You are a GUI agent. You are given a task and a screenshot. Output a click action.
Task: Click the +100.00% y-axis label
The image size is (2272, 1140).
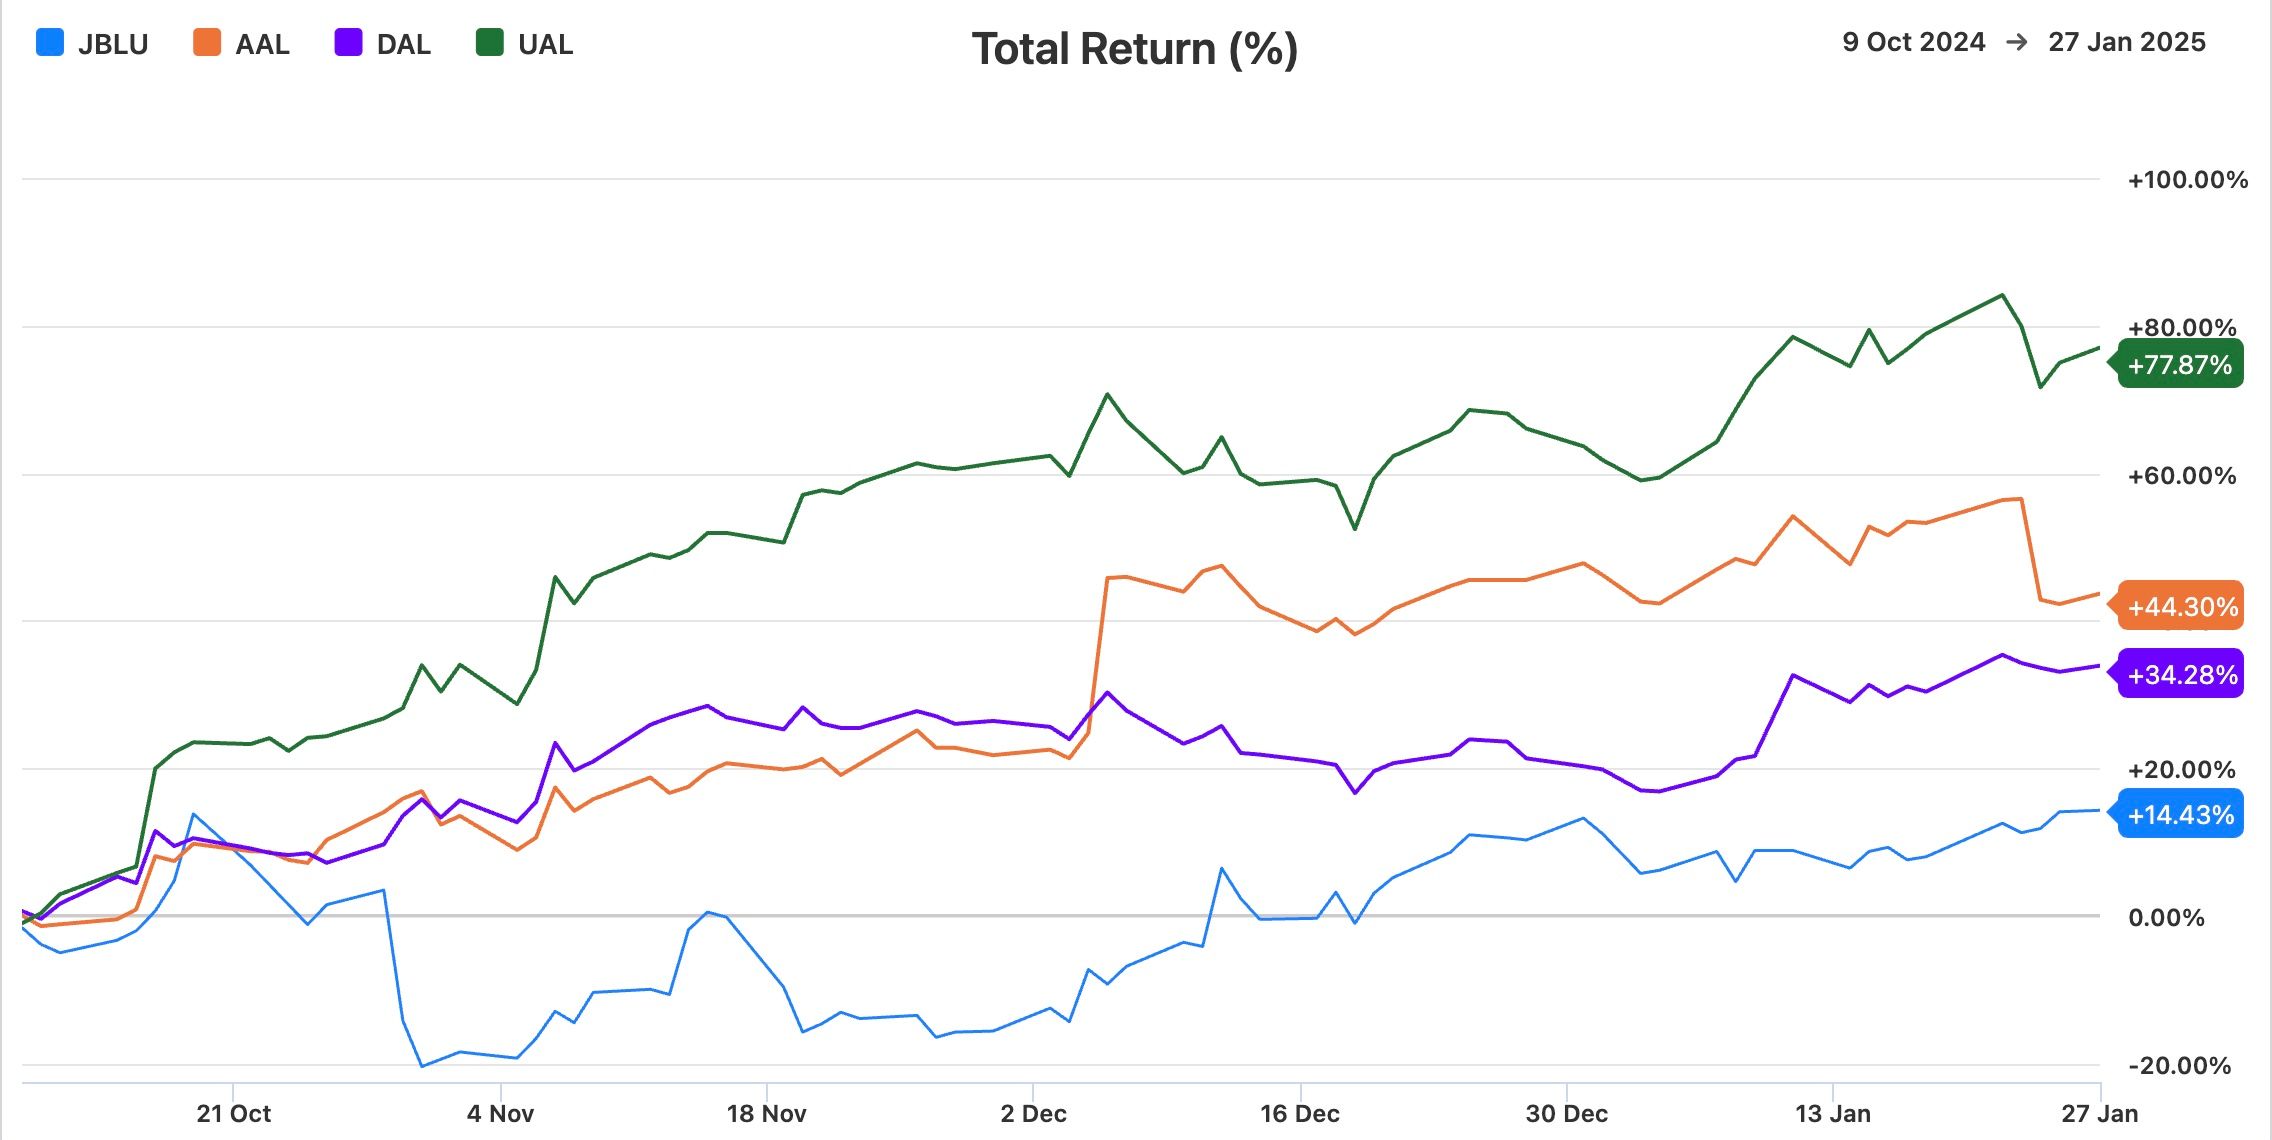pyautogui.click(x=2187, y=180)
